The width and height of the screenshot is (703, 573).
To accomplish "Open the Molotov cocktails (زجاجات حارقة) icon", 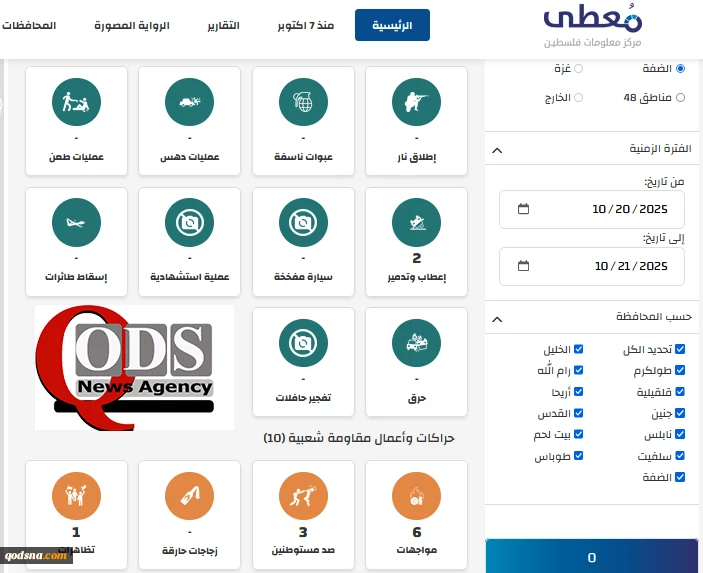I will (x=190, y=494).
